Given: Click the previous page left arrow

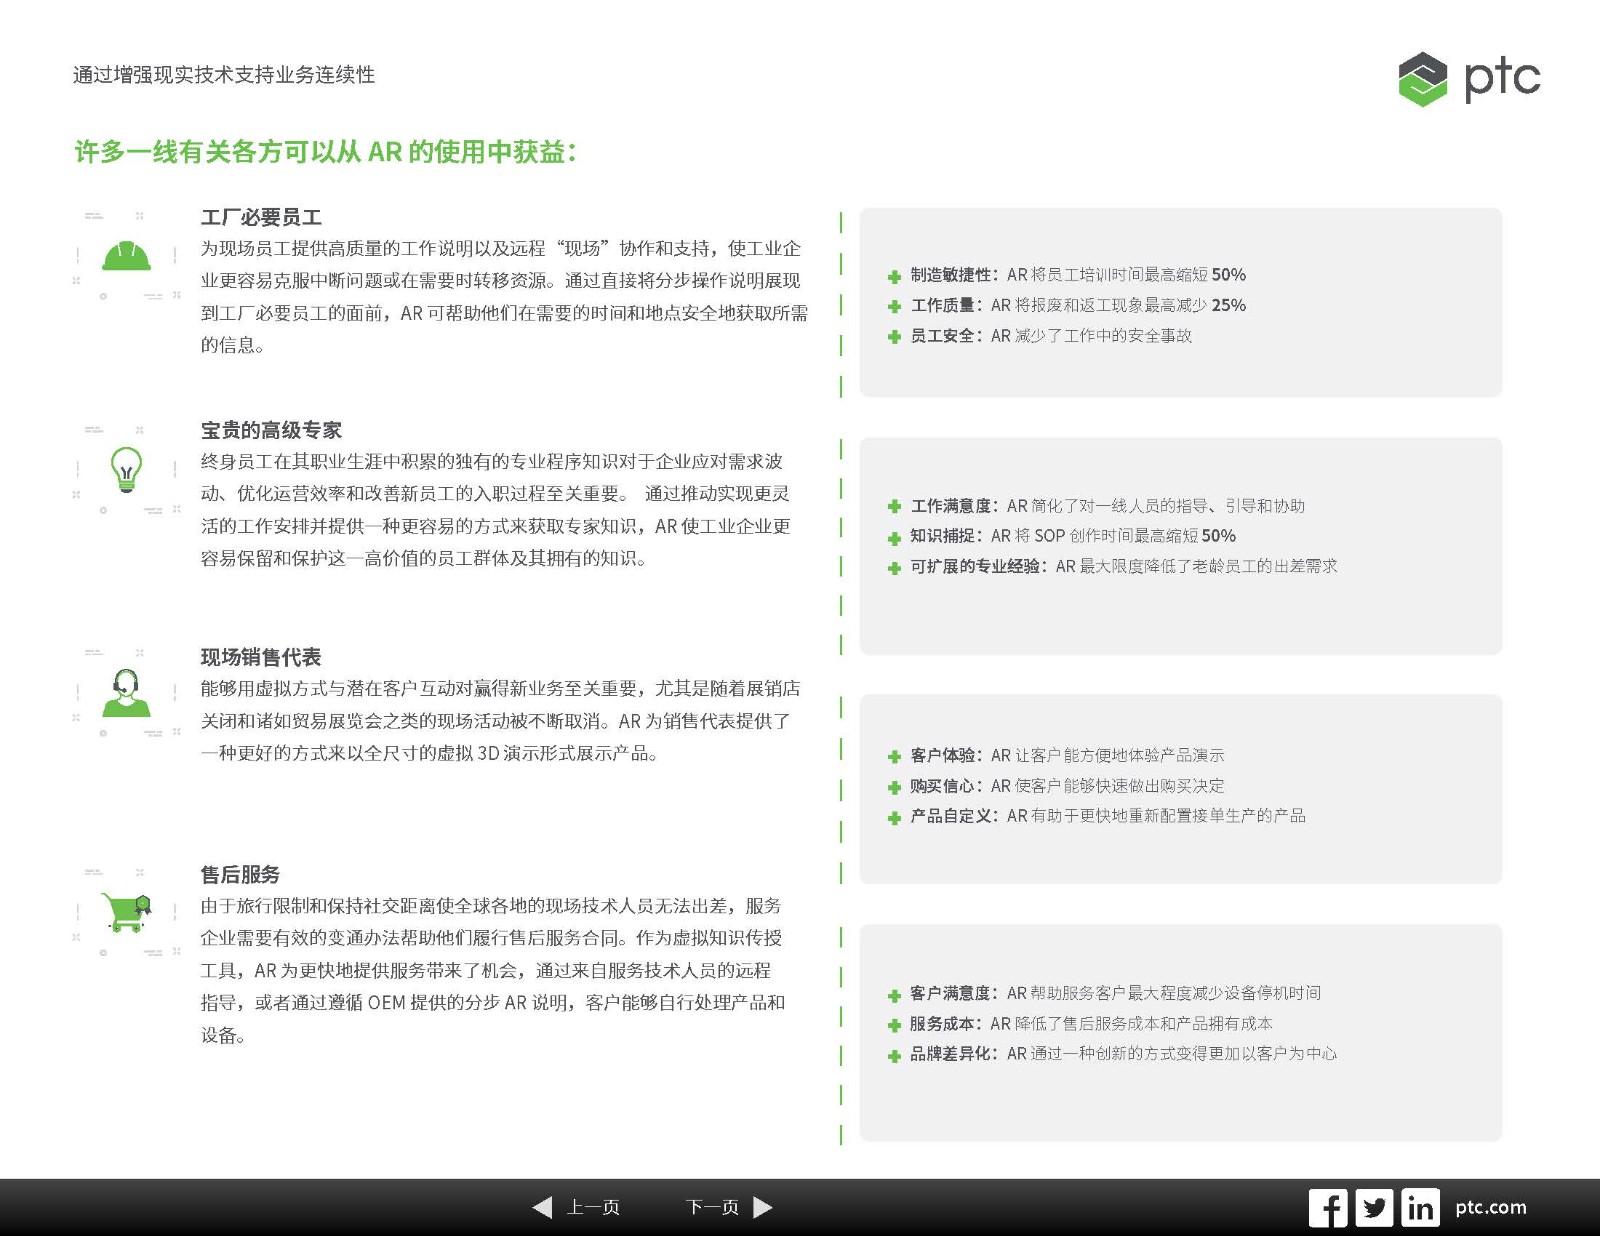Looking at the screenshot, I should [x=543, y=1207].
